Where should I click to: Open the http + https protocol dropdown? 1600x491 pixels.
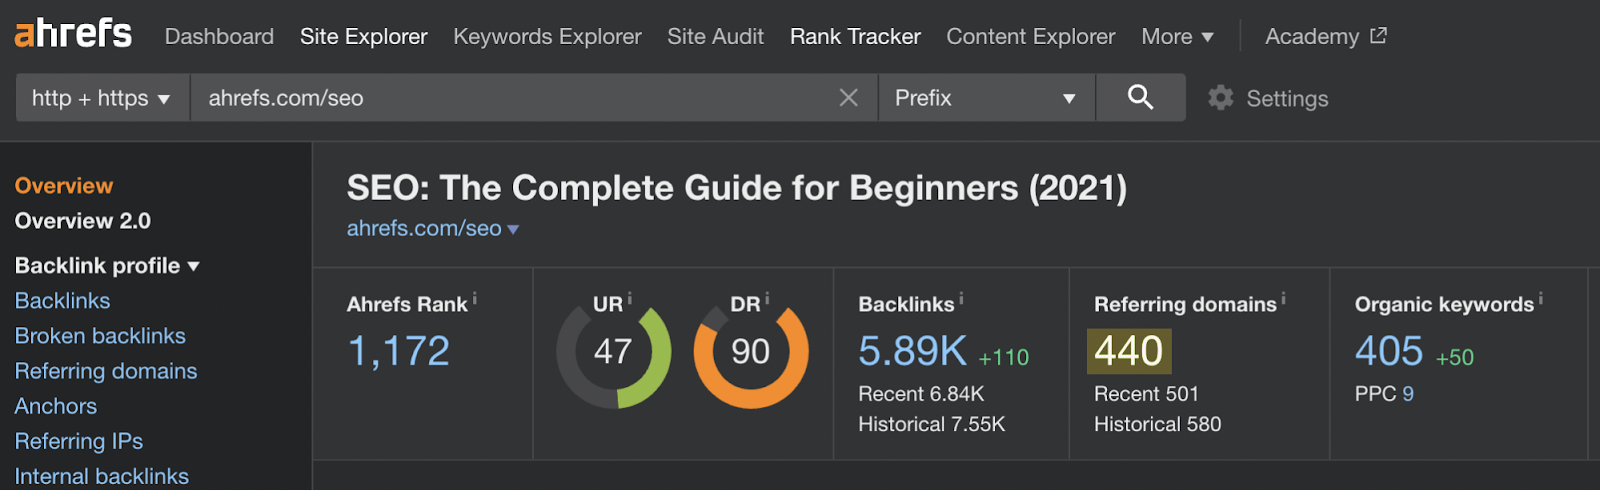point(102,98)
